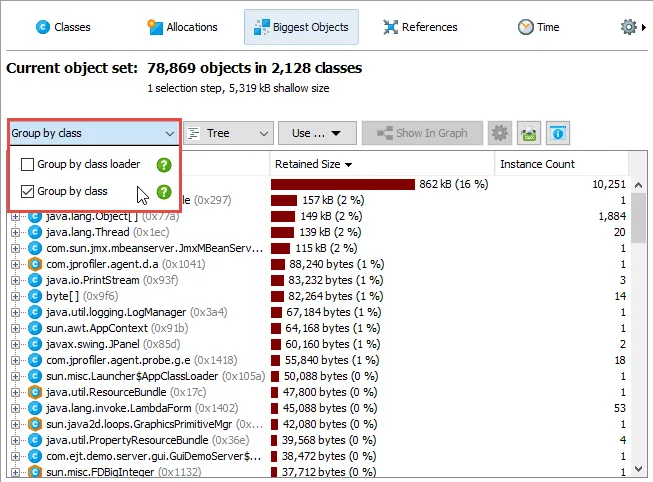
Task: Switch to the Time tab
Action: pos(538,27)
